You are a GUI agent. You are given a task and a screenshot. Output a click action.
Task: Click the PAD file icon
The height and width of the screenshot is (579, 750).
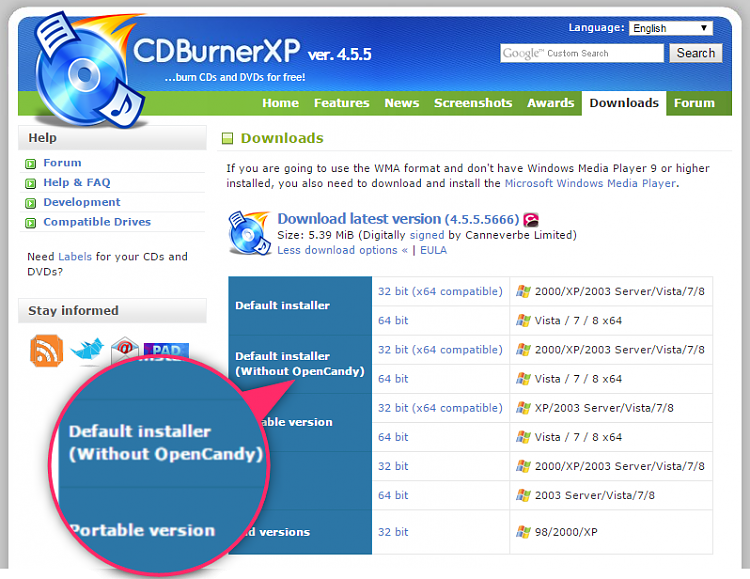pos(166,351)
